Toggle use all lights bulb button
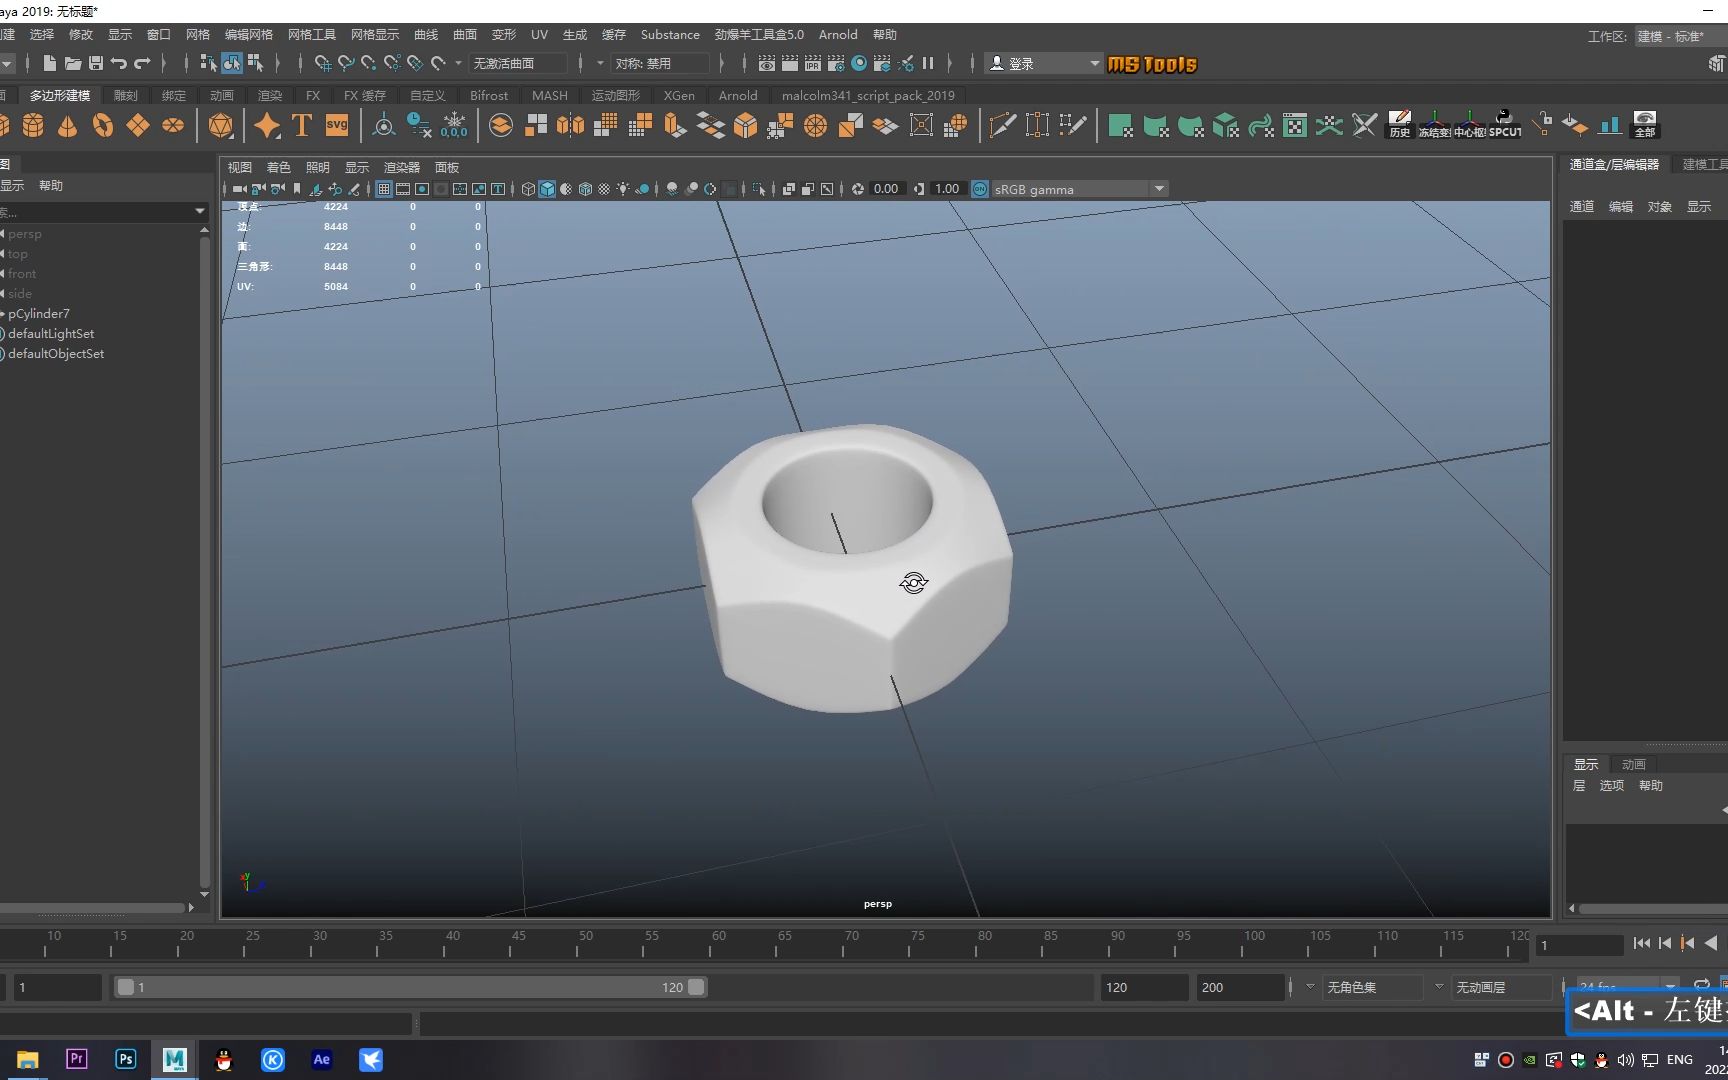Viewport: 1728px width, 1080px height. pos(623,189)
